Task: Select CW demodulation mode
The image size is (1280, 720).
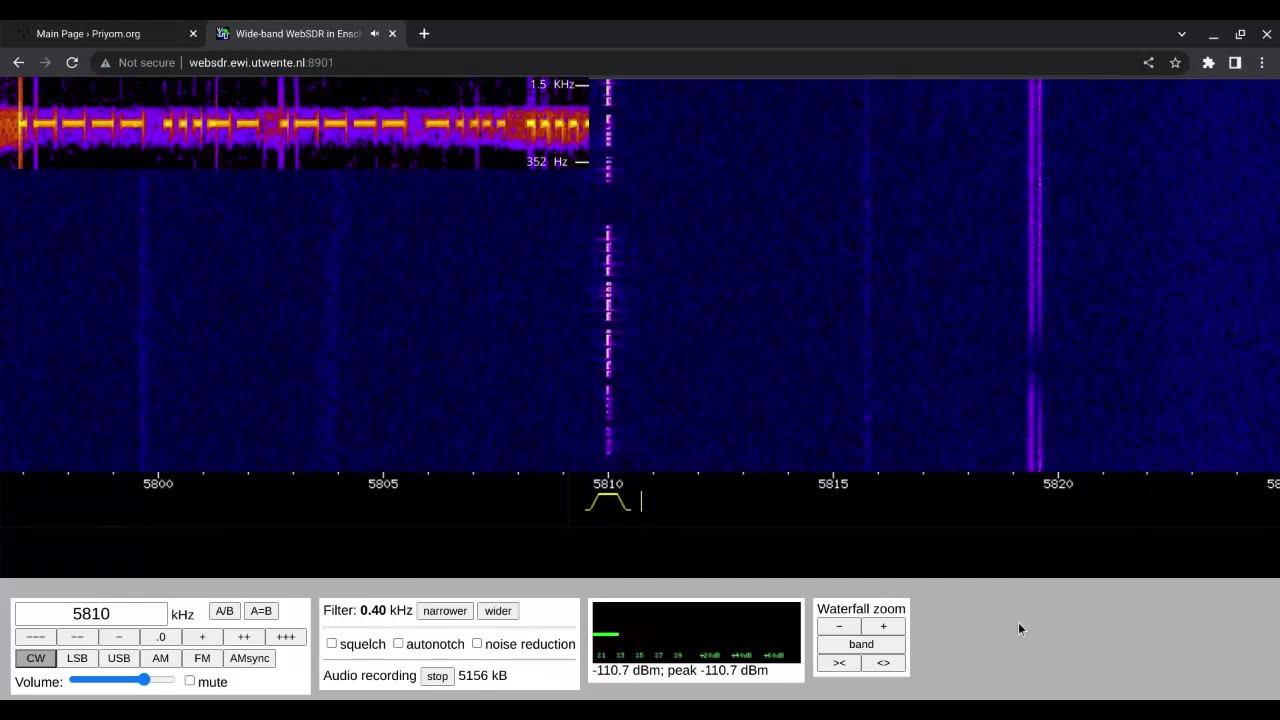Action: coord(35,658)
